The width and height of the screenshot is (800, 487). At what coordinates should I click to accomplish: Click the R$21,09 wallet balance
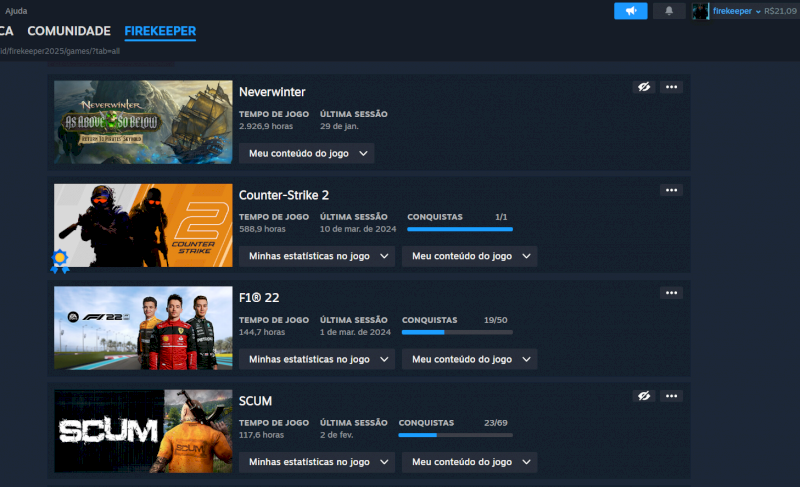pyautogui.click(x=781, y=11)
